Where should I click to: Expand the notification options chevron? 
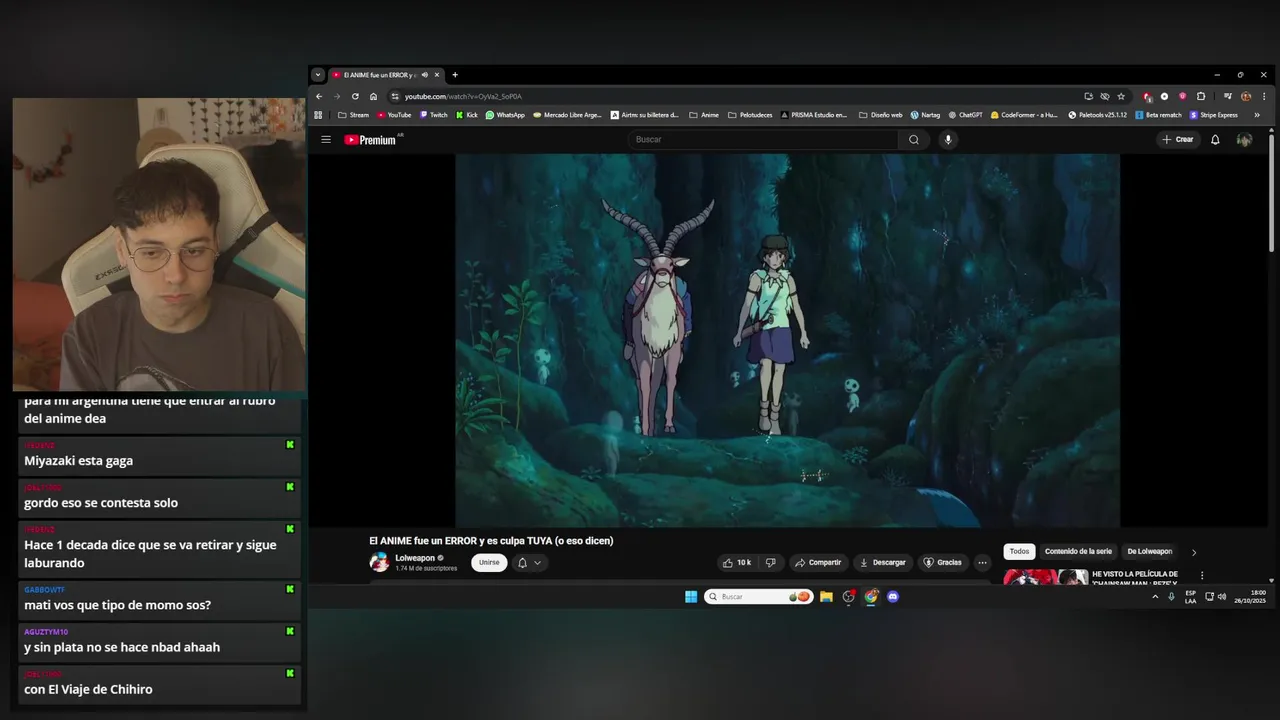(x=537, y=563)
